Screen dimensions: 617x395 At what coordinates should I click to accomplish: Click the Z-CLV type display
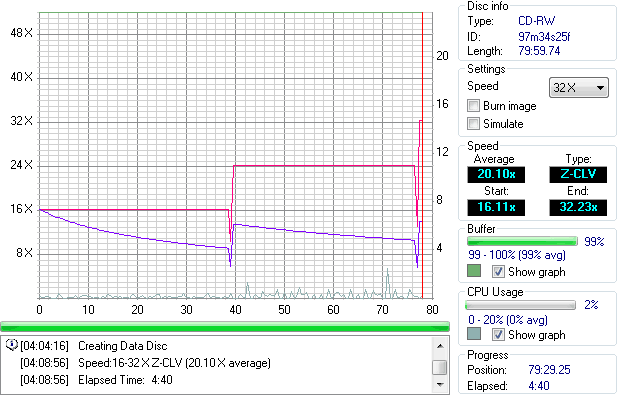click(x=578, y=174)
